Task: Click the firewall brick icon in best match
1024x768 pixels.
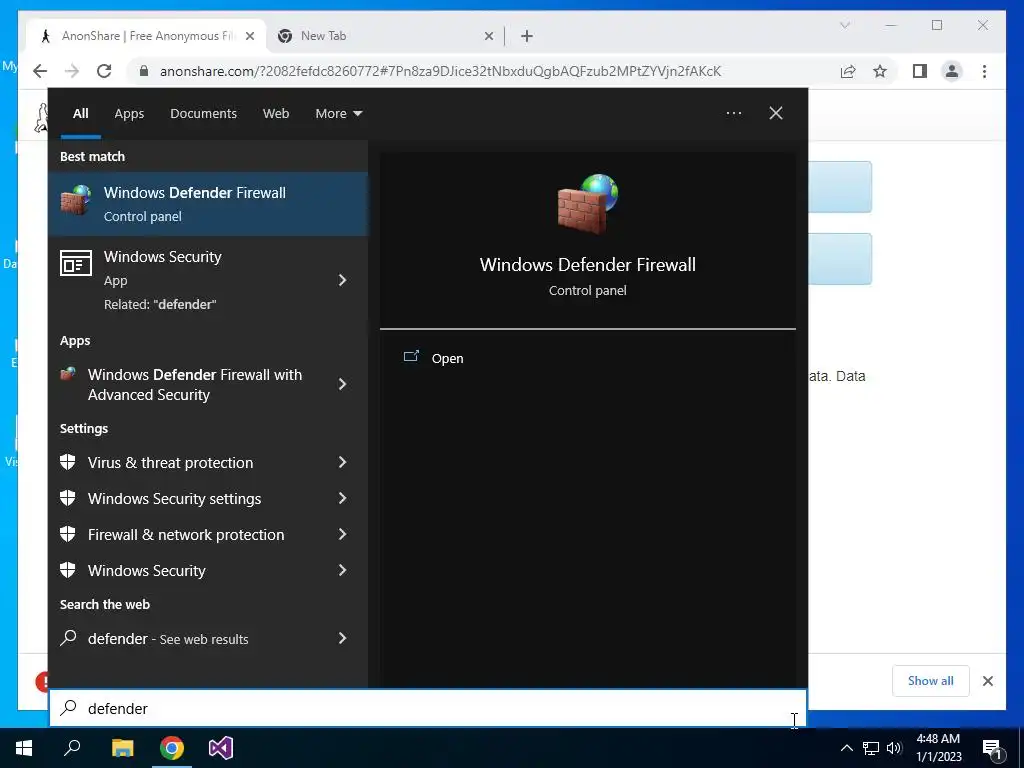Action: coord(76,200)
